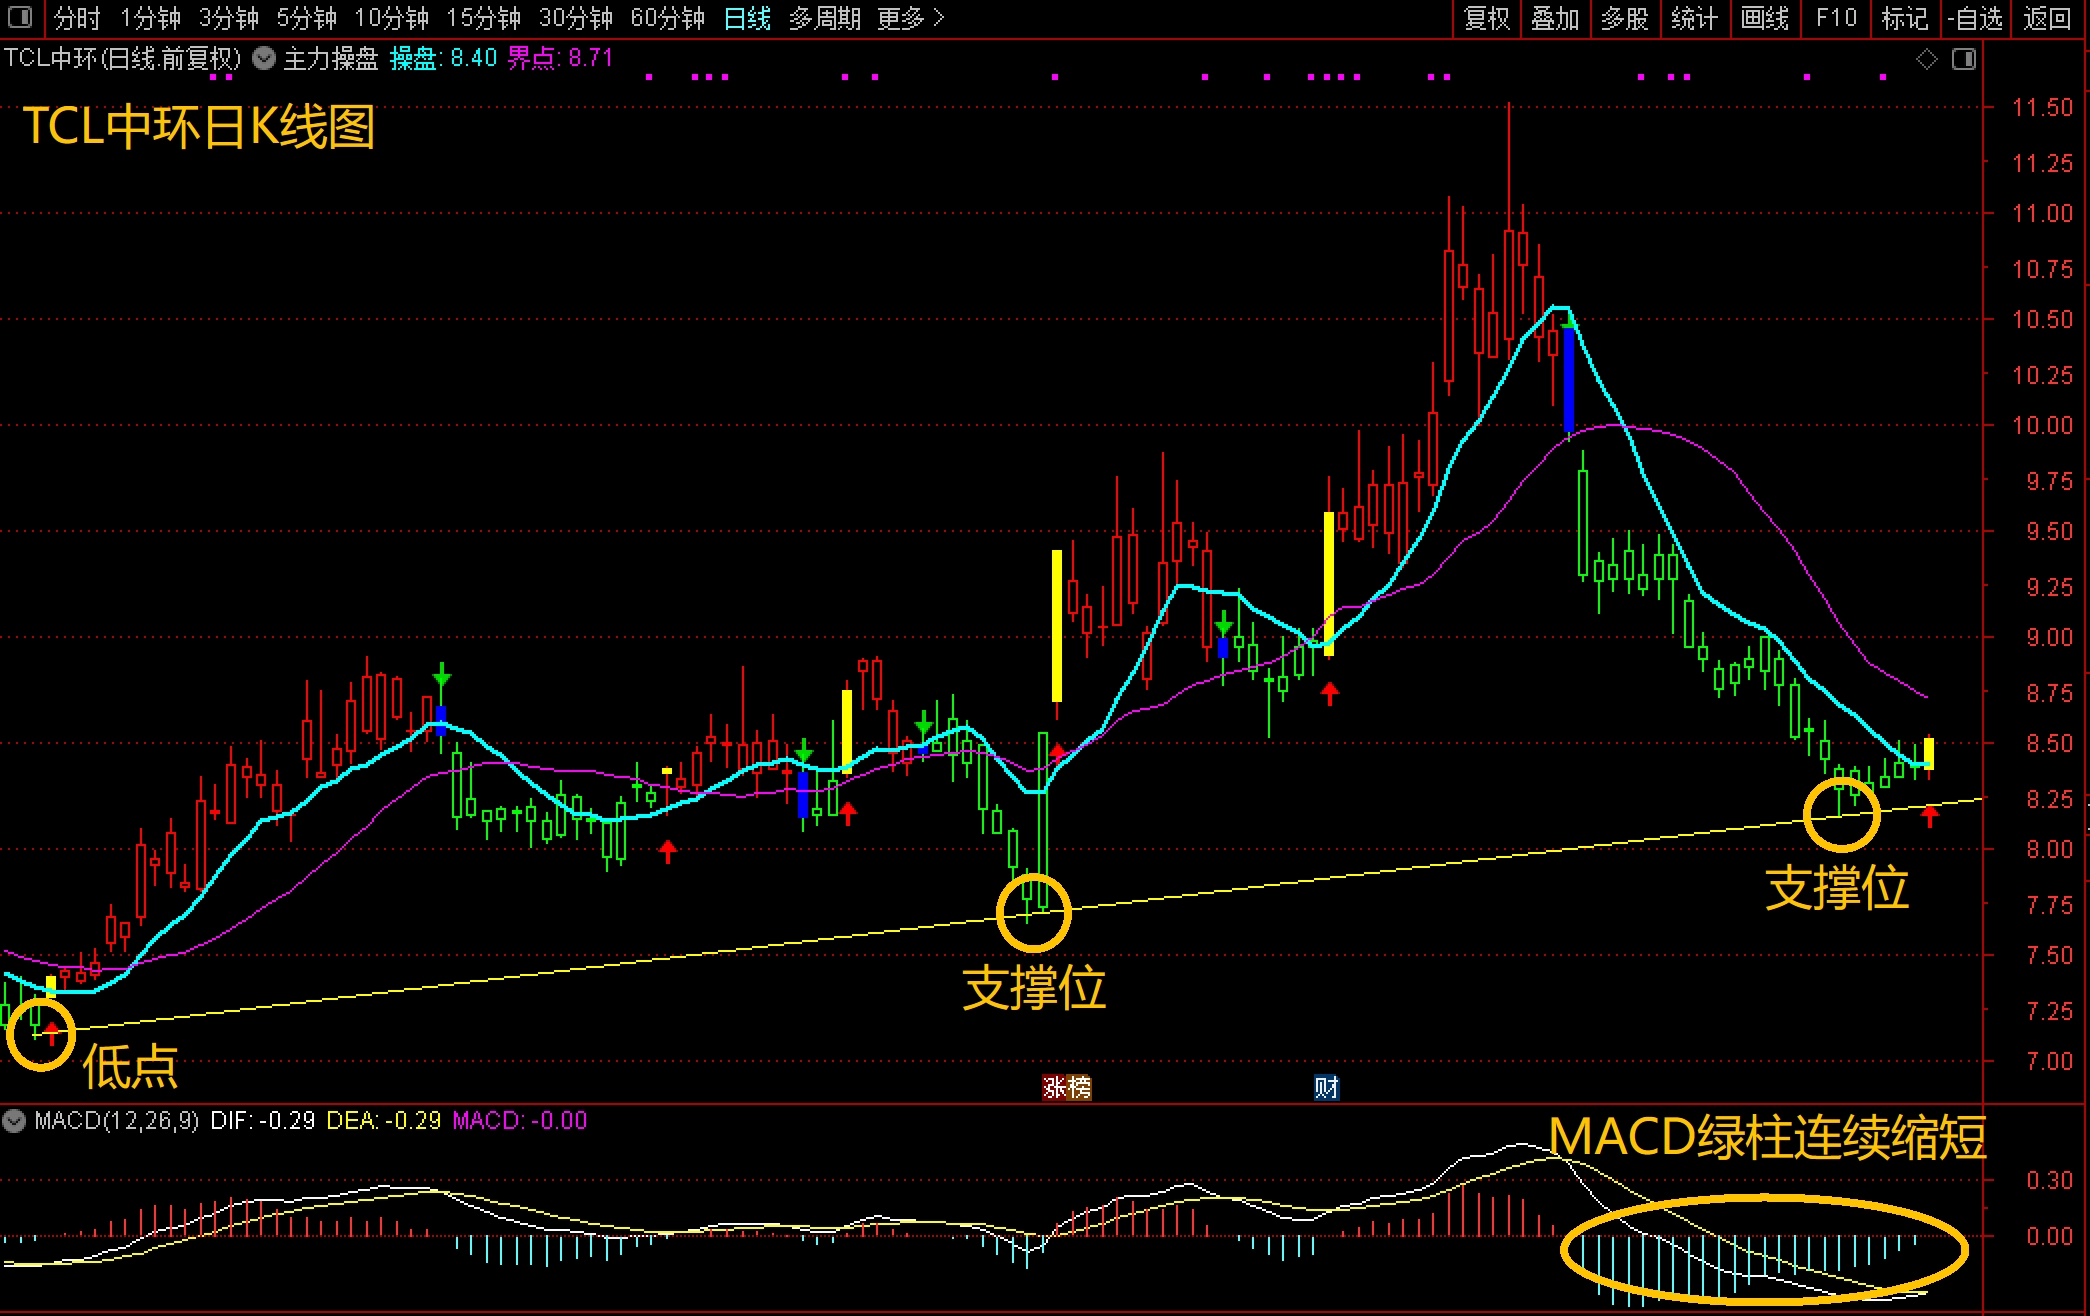Image resolution: width=2090 pixels, height=1316 pixels.
Task: Click the 统计 statistics button
Action: coord(1694,18)
